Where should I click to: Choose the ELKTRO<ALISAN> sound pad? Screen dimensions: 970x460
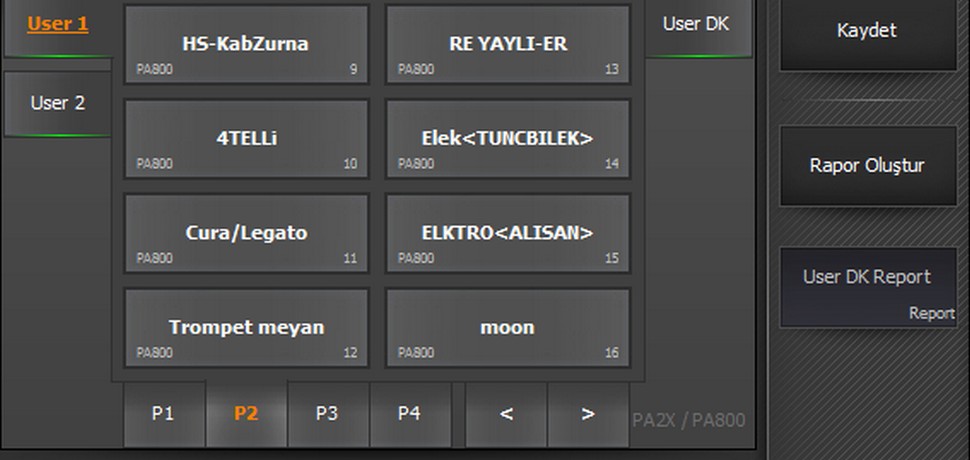tap(508, 233)
